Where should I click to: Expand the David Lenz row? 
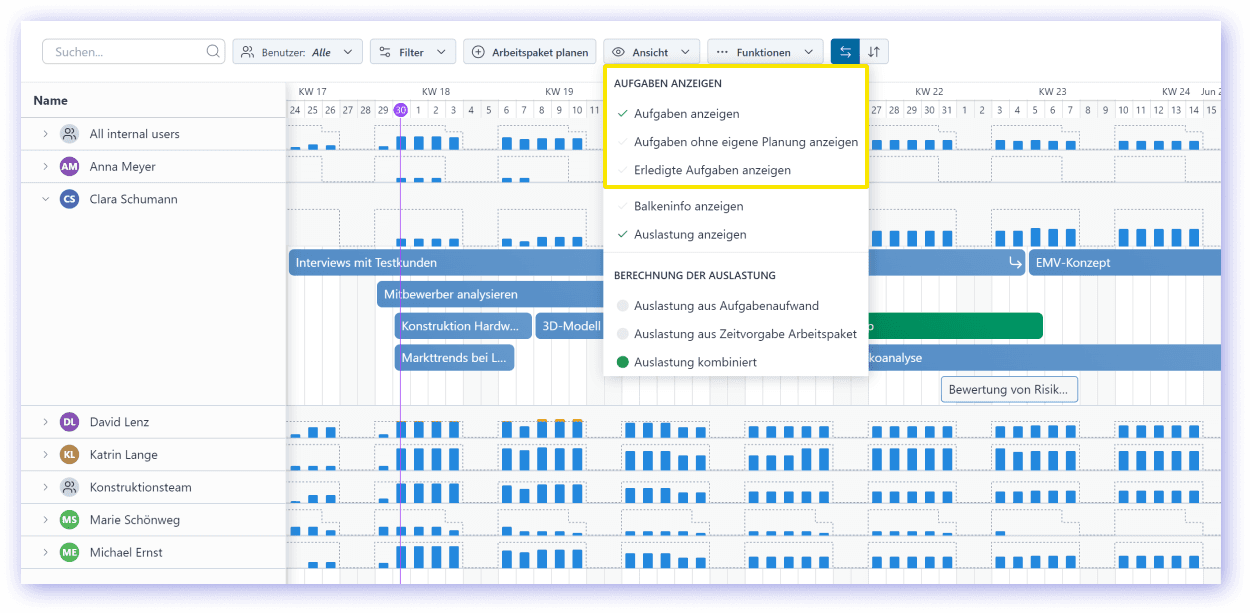(45, 422)
